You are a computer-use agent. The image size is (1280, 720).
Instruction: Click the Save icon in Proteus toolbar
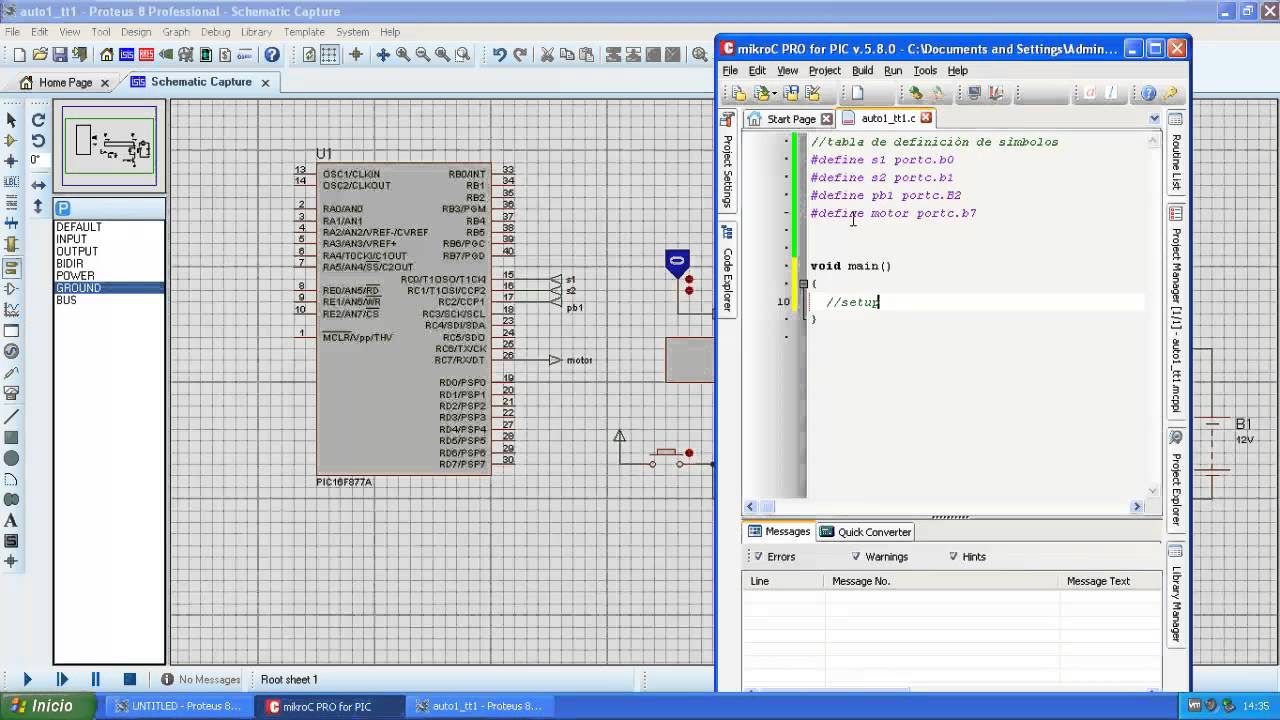60,55
